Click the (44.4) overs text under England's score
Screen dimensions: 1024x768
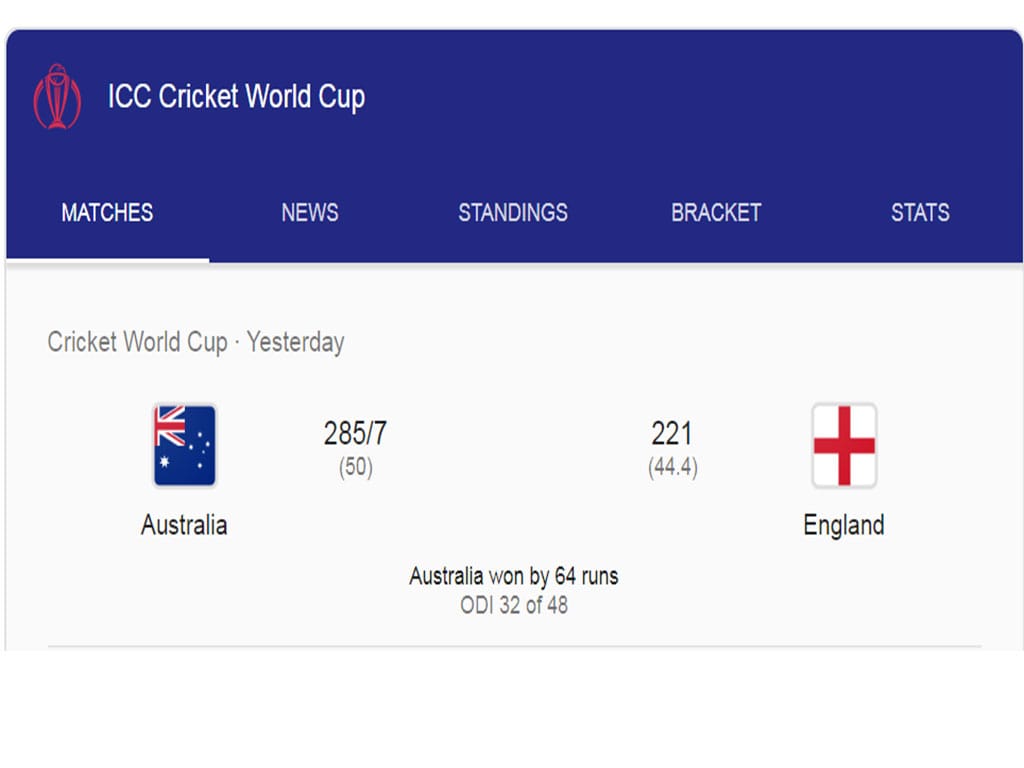click(x=673, y=467)
